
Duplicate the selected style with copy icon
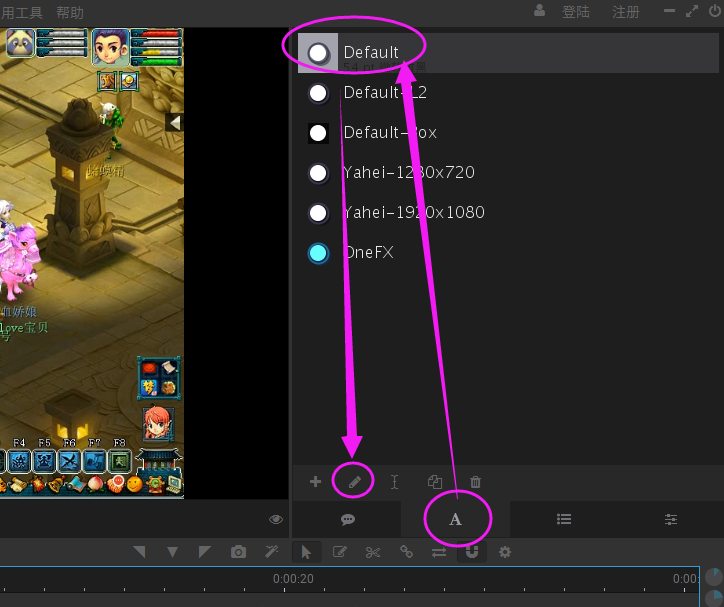click(x=434, y=482)
